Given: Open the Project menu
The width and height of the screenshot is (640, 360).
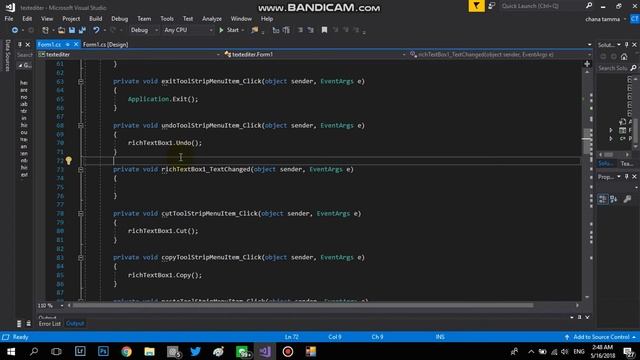Looking at the screenshot, I should click(71, 19).
